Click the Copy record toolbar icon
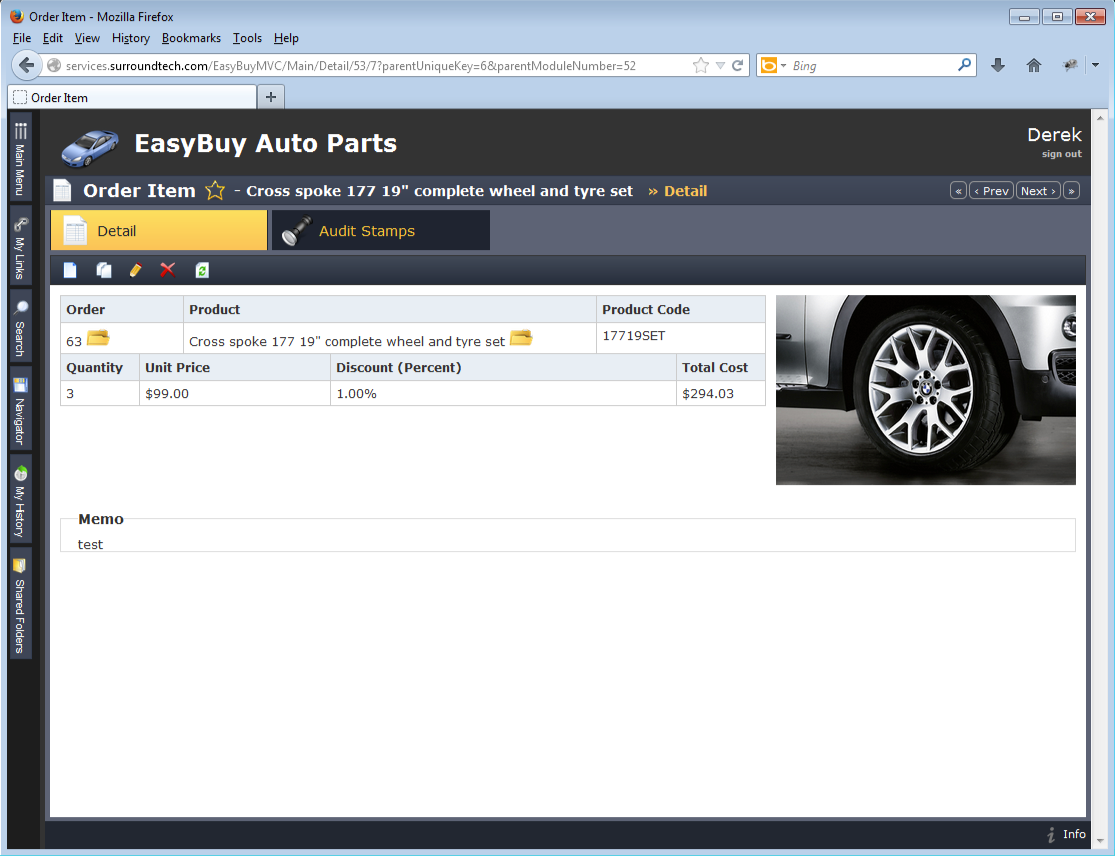The image size is (1115, 856). click(104, 270)
